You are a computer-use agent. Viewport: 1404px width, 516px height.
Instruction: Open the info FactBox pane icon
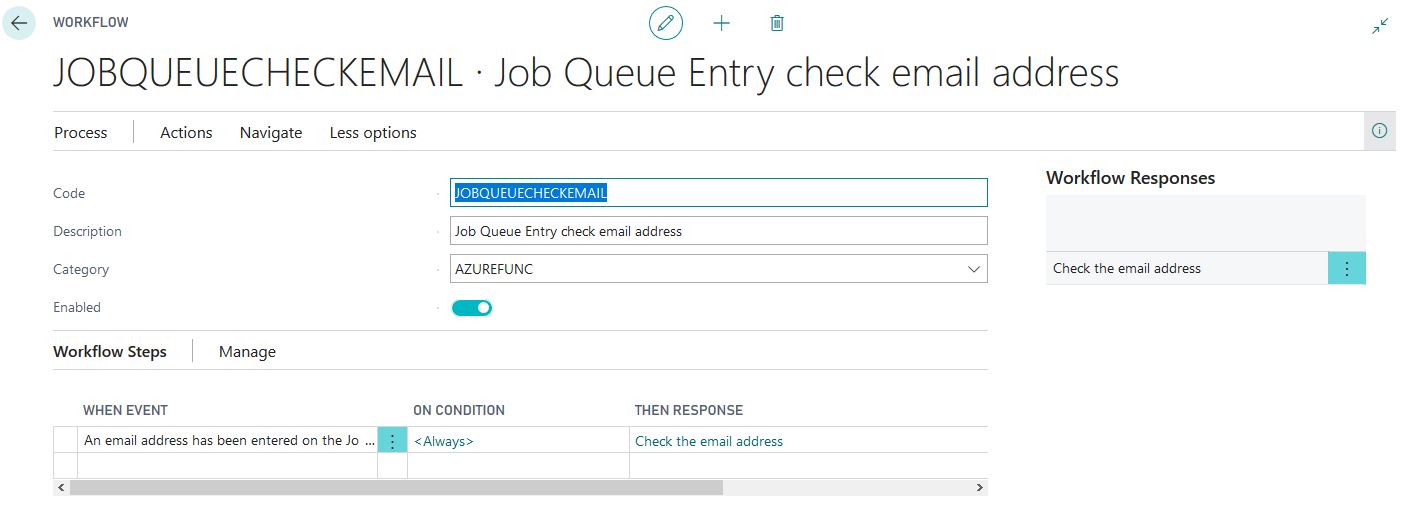1380,131
